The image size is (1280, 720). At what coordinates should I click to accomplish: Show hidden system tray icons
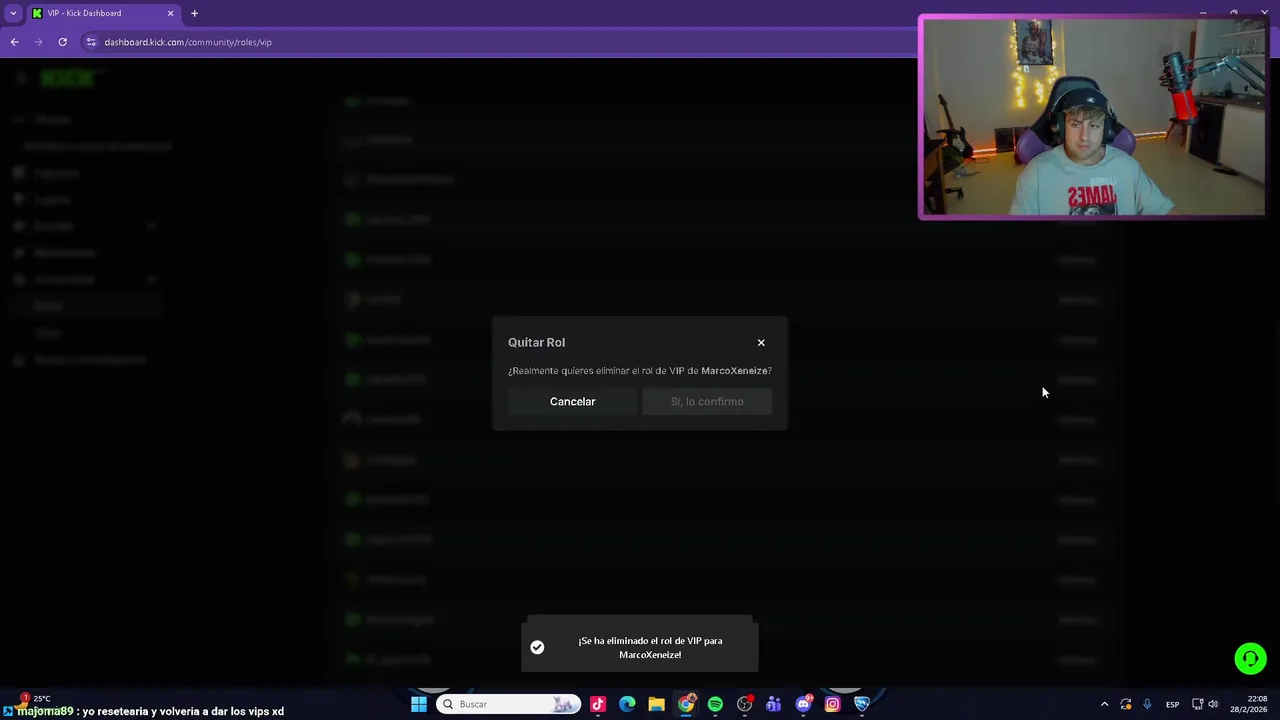(1104, 704)
